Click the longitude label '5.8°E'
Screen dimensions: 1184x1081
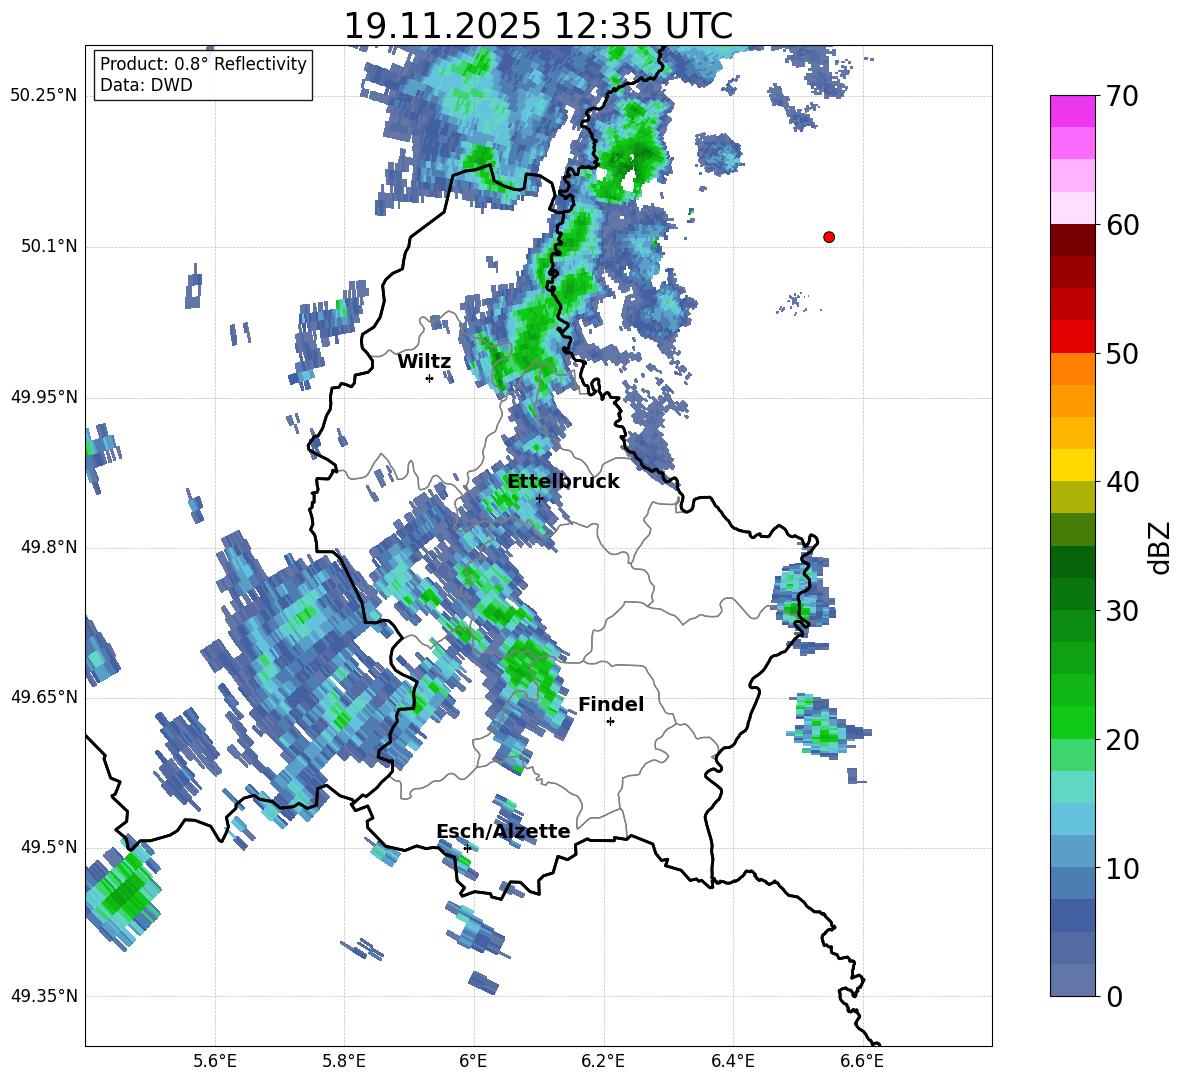[344, 1061]
